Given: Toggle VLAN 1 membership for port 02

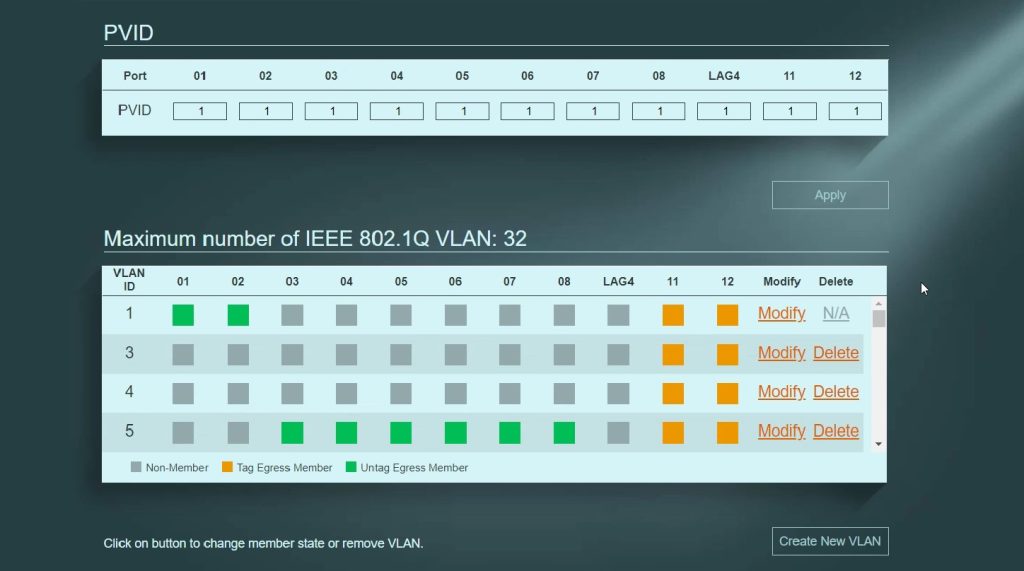Looking at the screenshot, I should [238, 315].
